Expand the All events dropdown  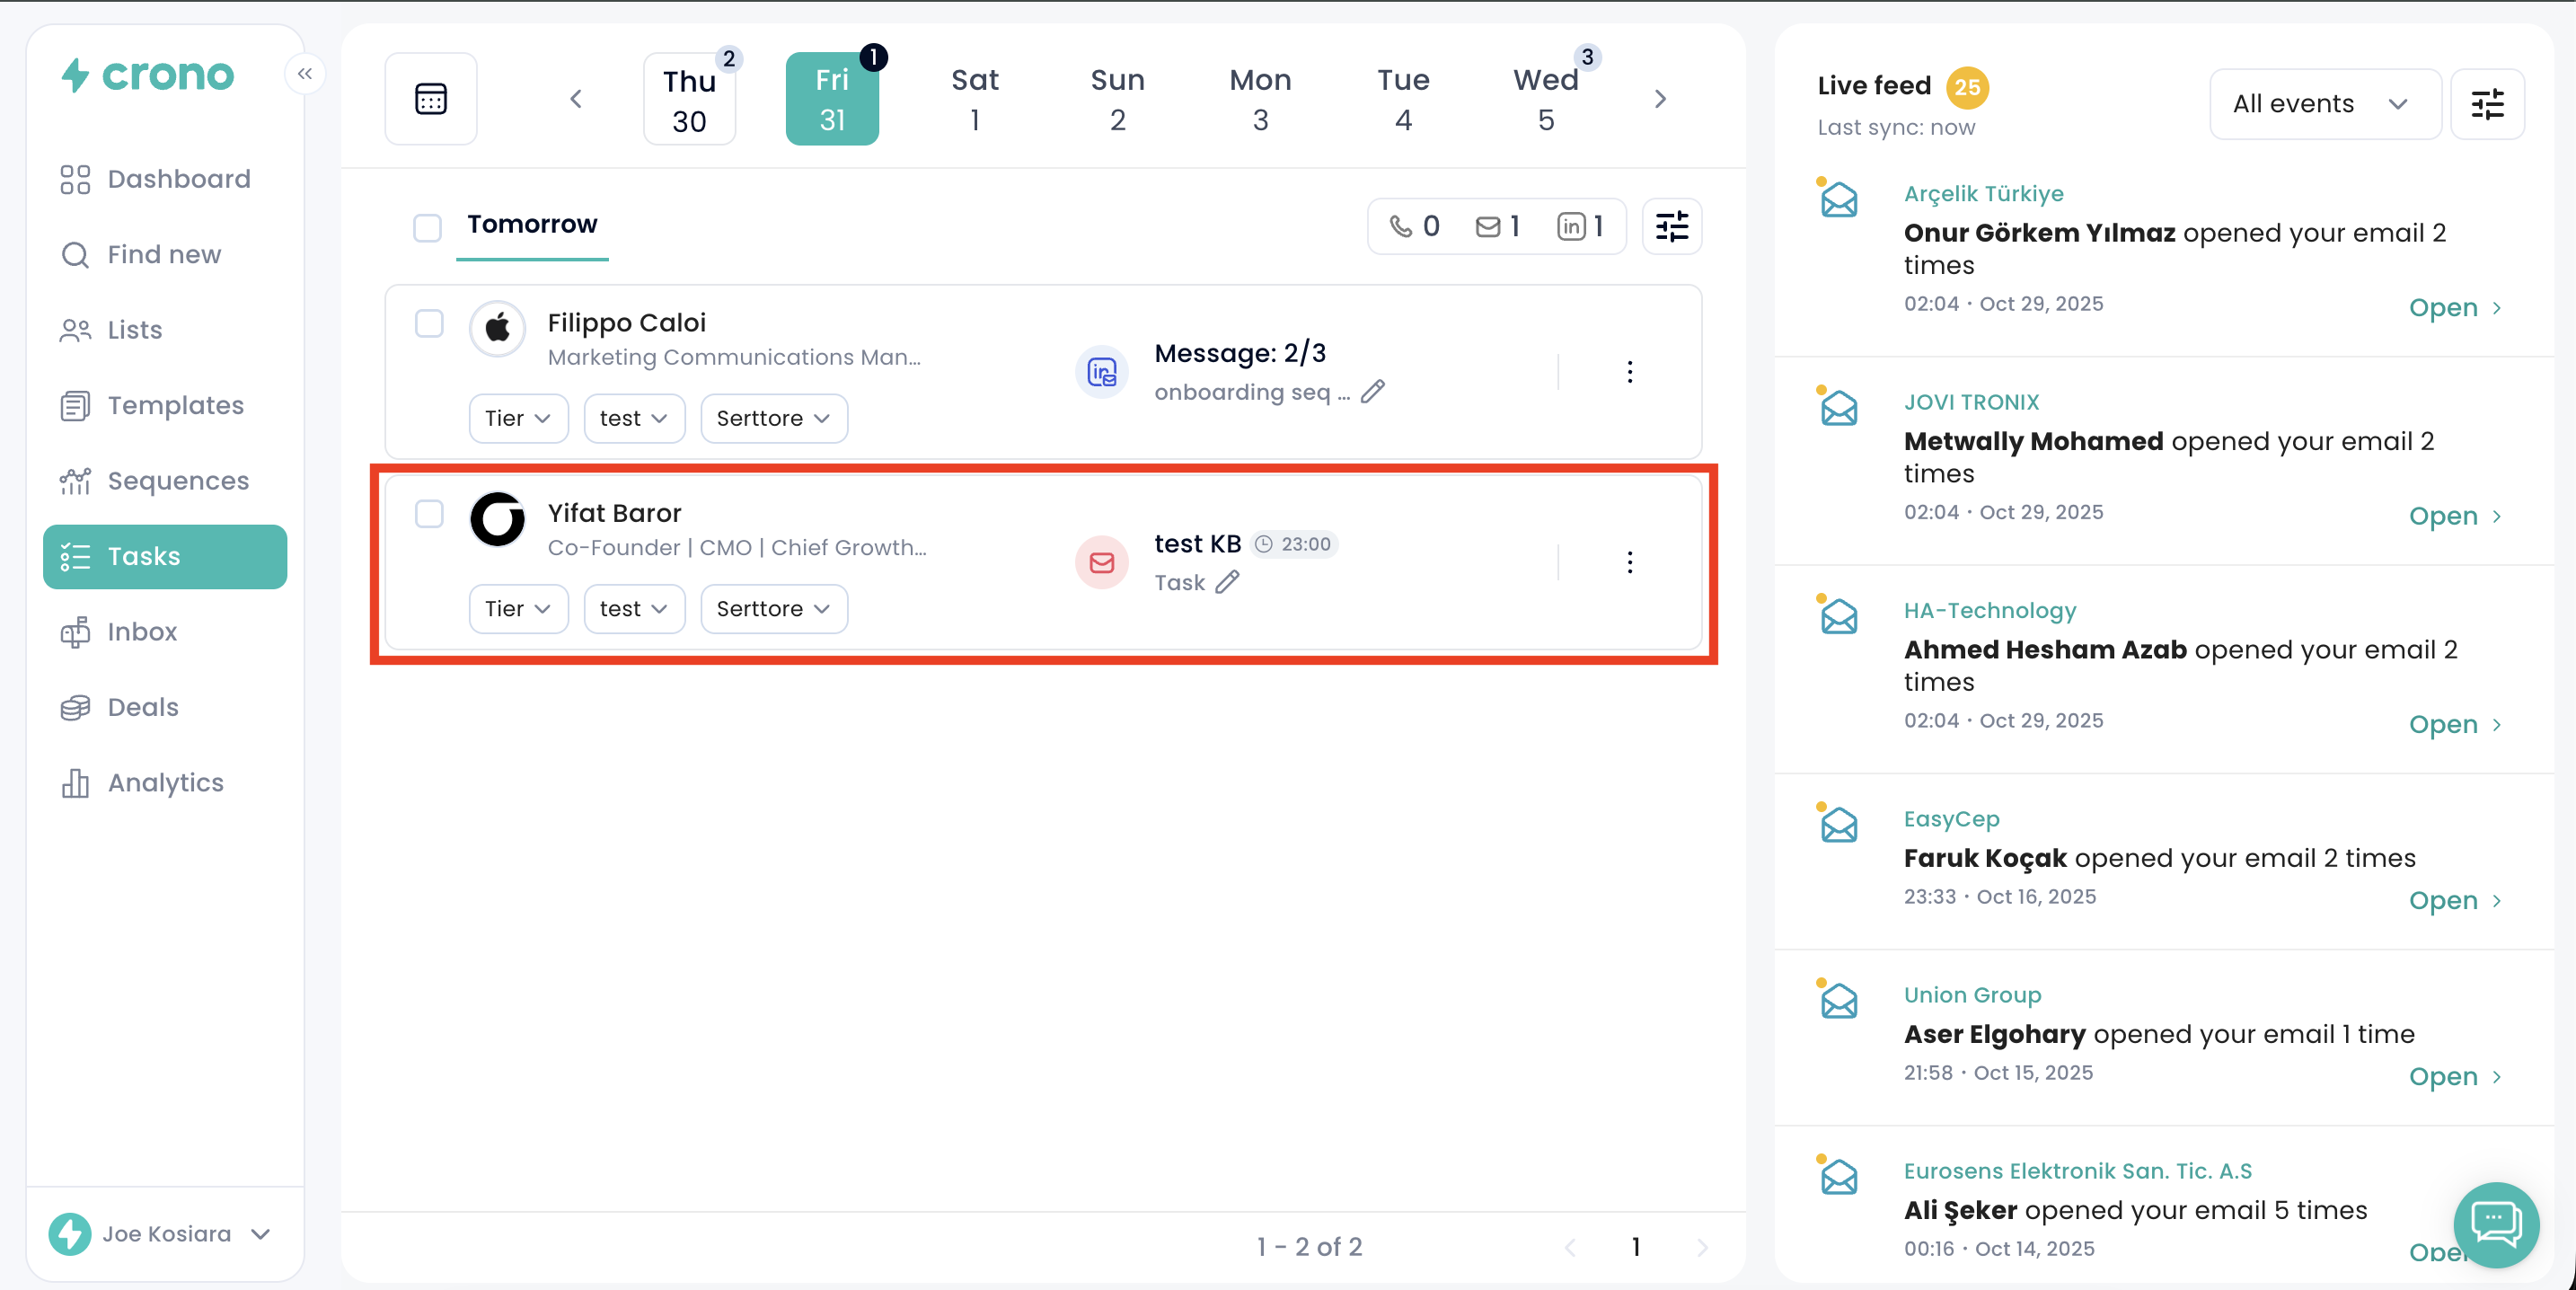coord(2323,104)
